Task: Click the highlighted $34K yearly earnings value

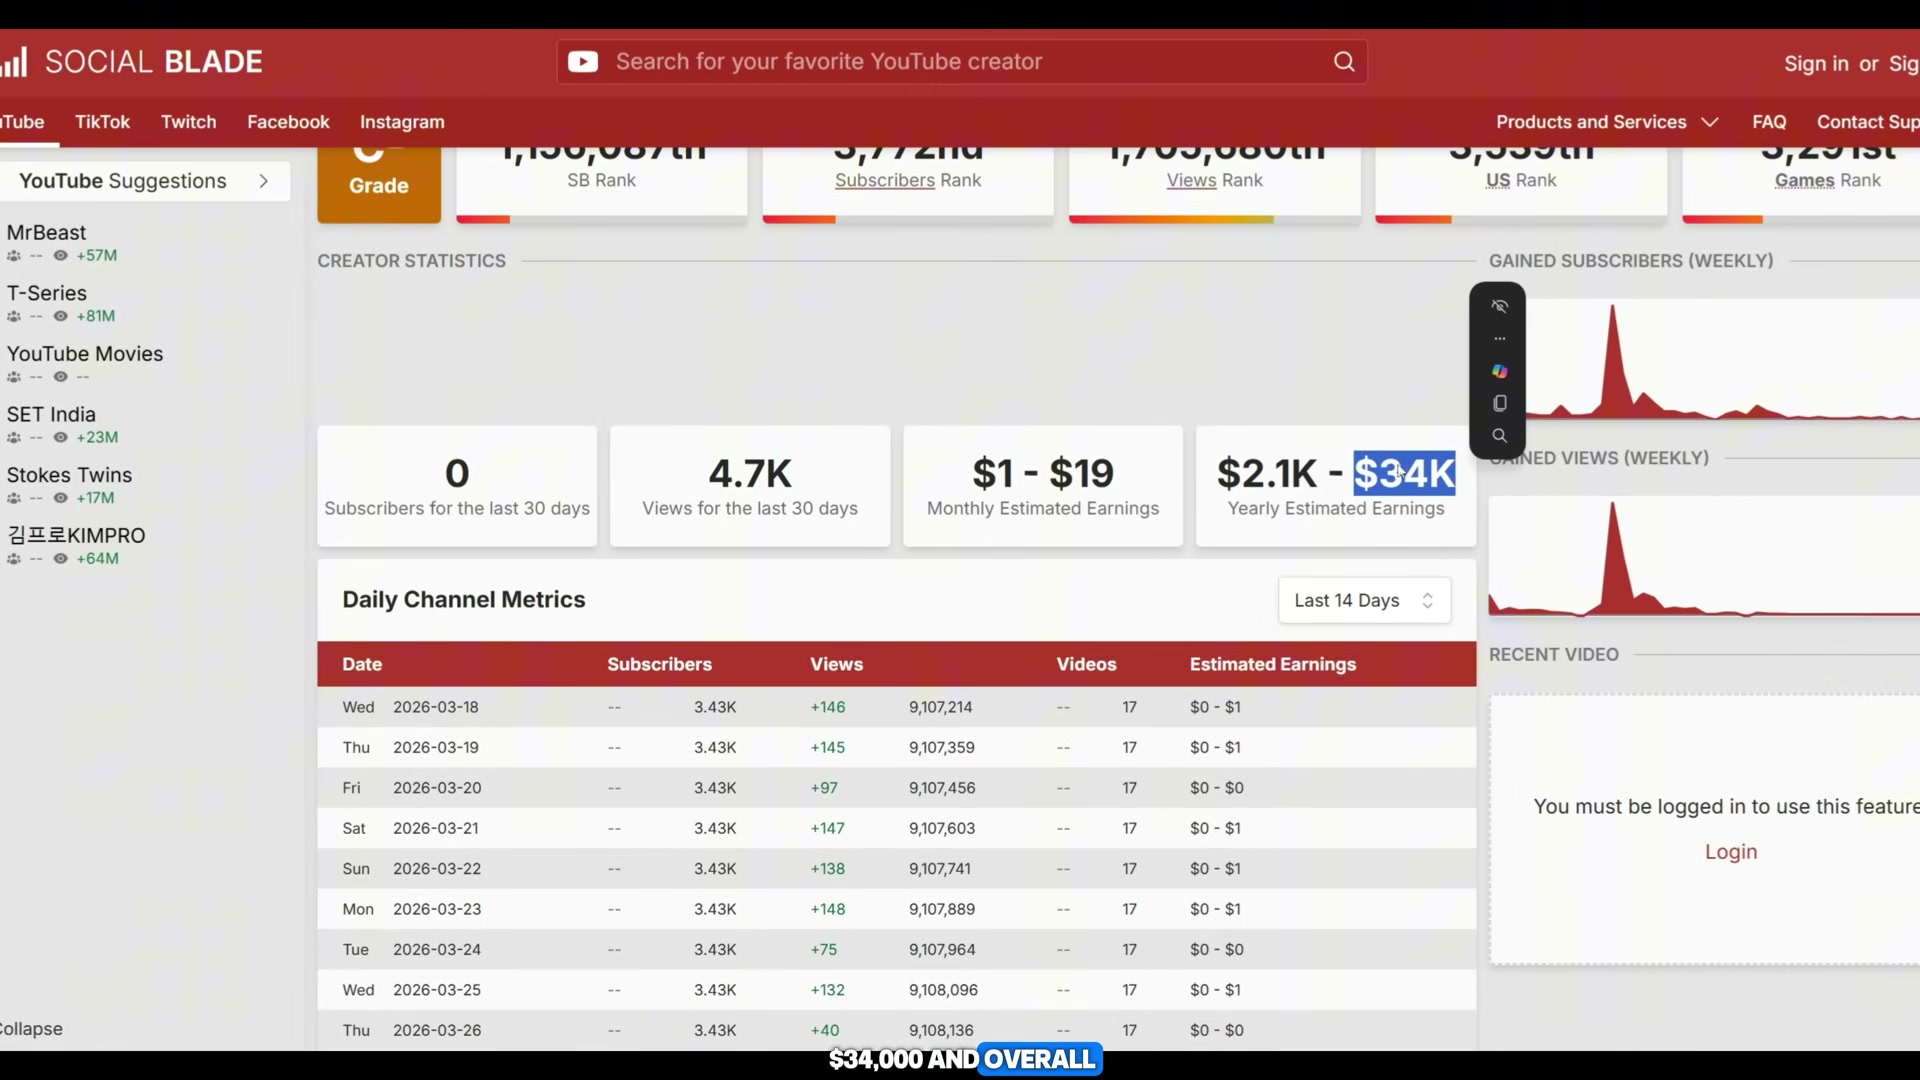Action: [x=1404, y=473]
